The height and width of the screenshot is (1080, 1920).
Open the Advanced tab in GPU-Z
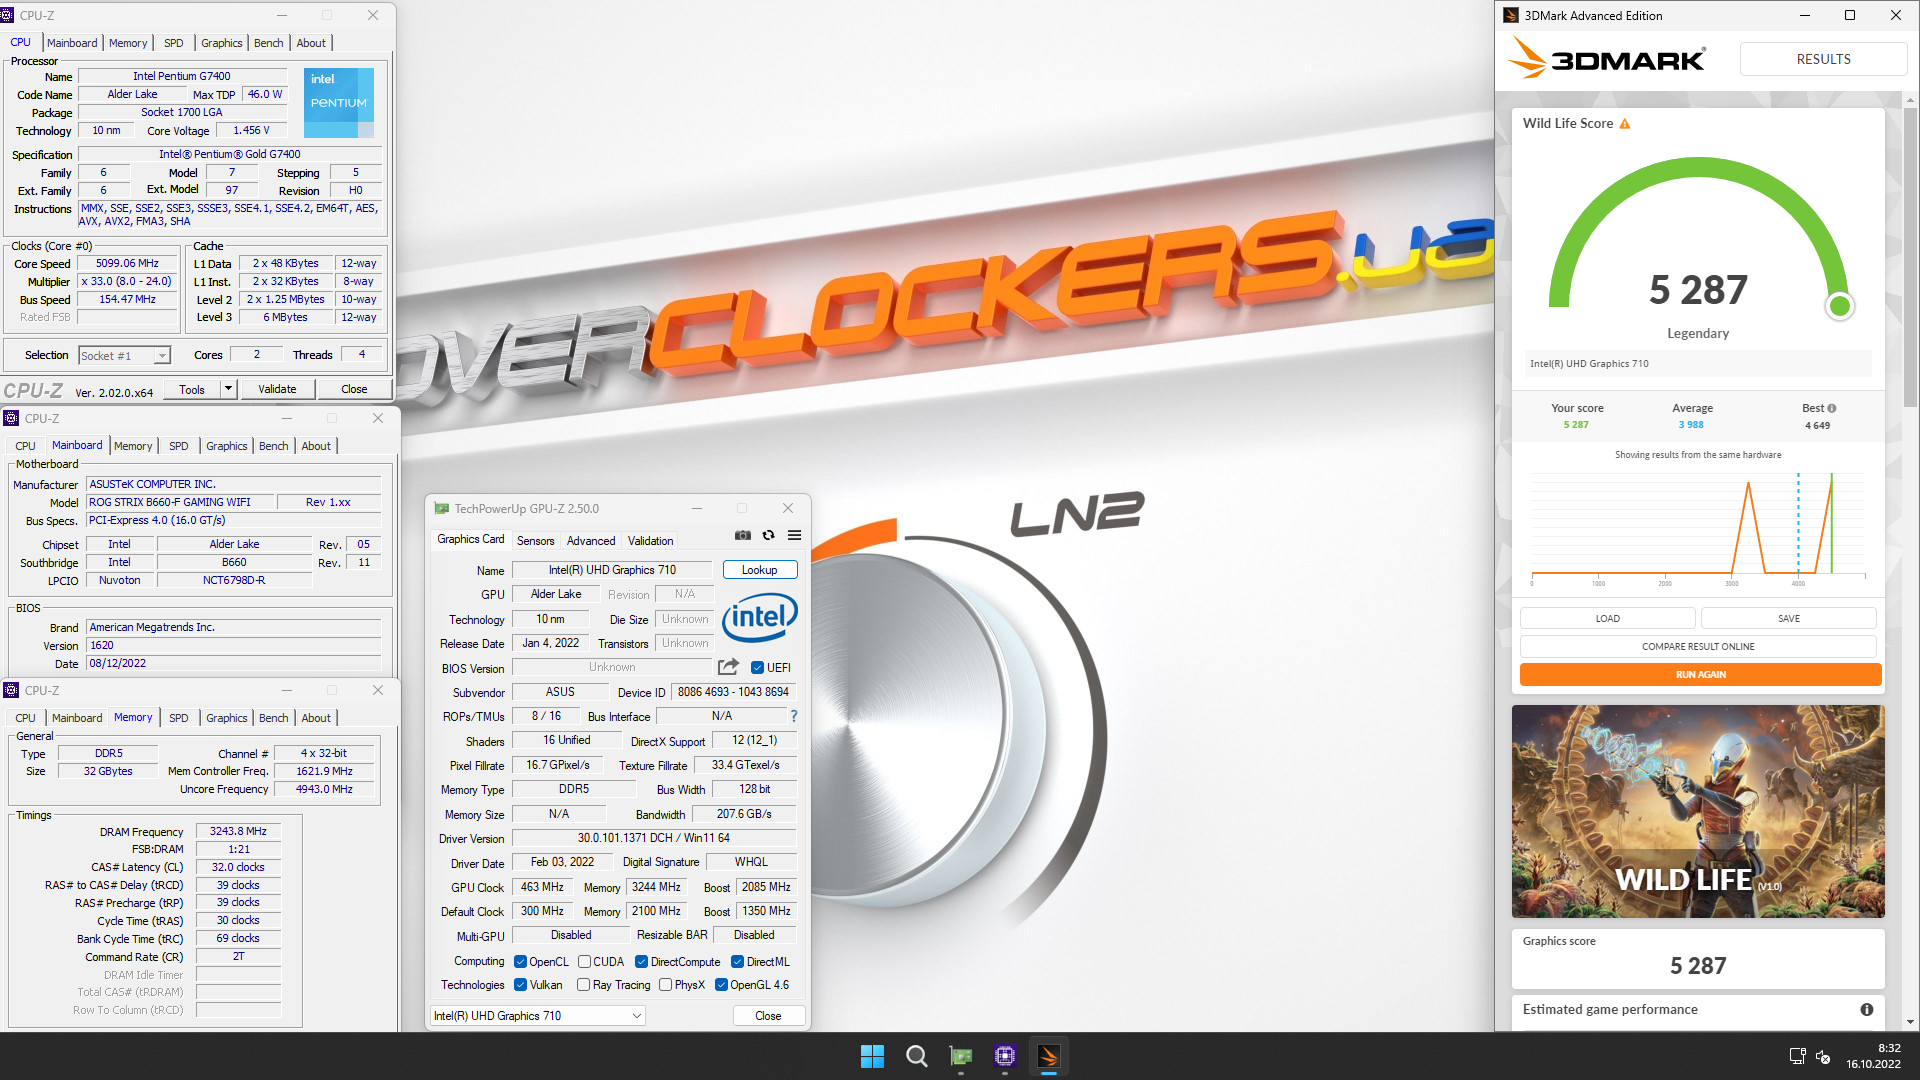(591, 541)
